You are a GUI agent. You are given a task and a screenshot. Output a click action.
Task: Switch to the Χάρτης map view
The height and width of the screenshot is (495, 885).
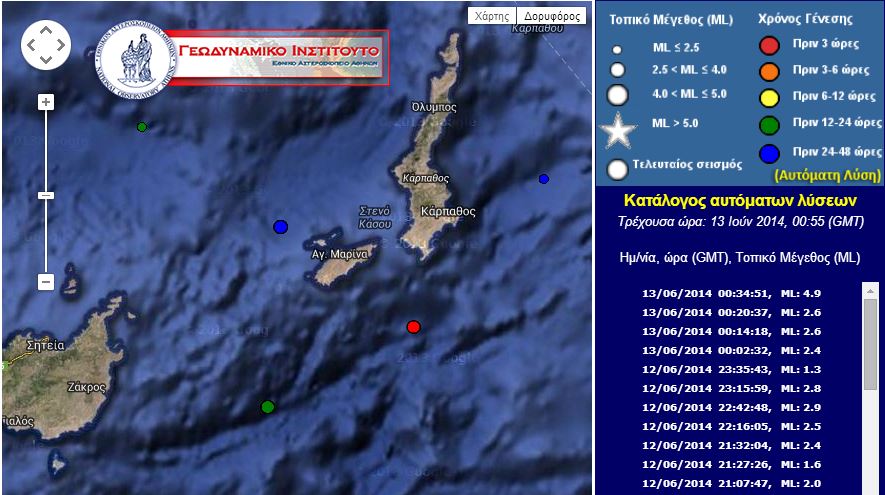click(492, 16)
